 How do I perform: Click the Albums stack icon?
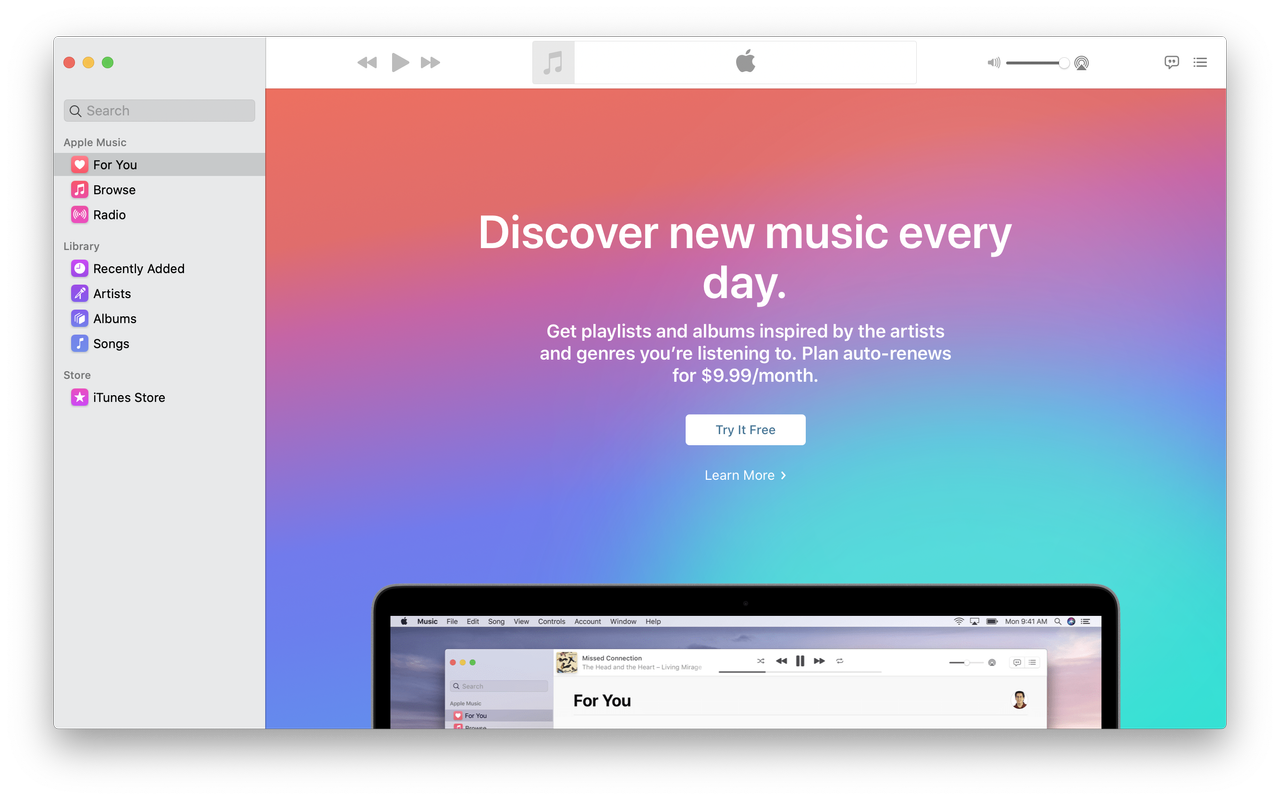click(x=80, y=319)
